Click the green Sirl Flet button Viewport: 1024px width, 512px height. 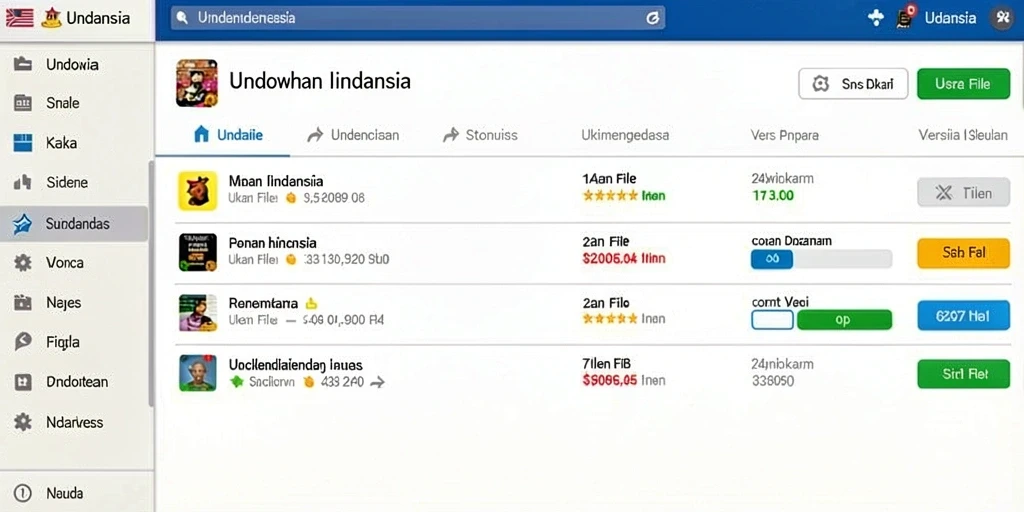click(963, 374)
